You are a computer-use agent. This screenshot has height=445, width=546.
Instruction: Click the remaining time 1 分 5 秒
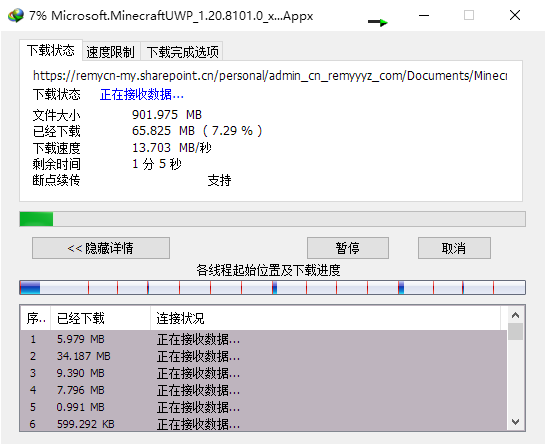pyautogui.click(x=157, y=164)
